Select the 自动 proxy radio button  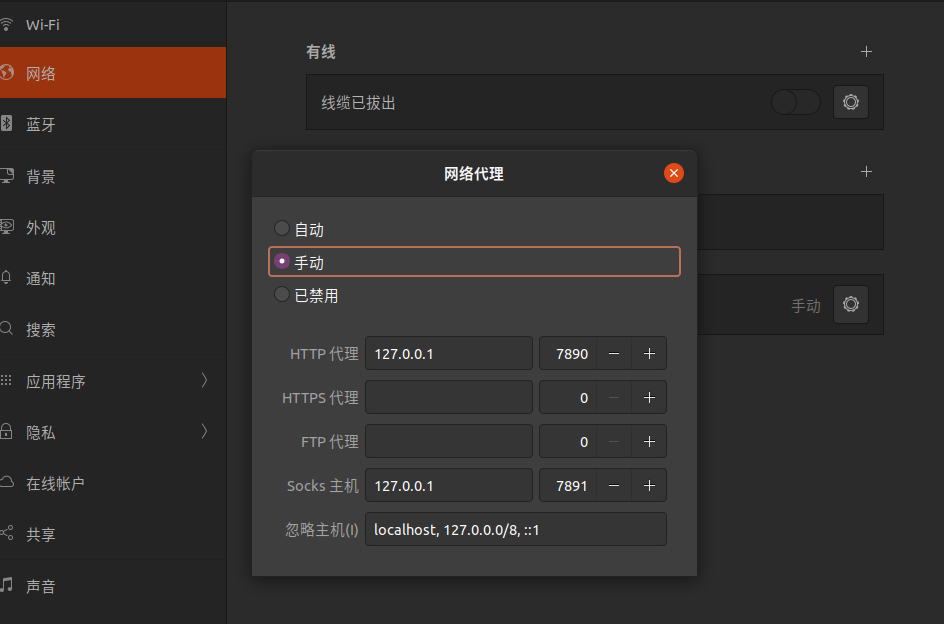pyautogui.click(x=281, y=227)
